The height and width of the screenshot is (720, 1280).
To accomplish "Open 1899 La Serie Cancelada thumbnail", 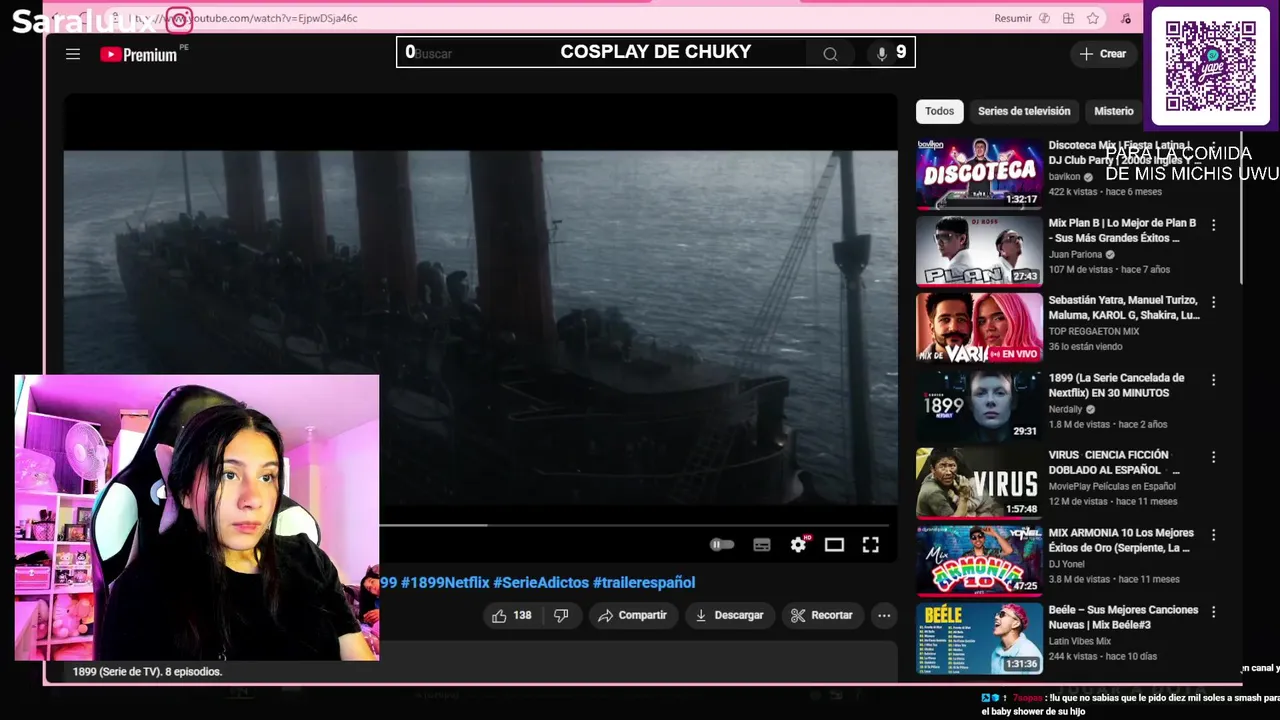I will 979,406.
